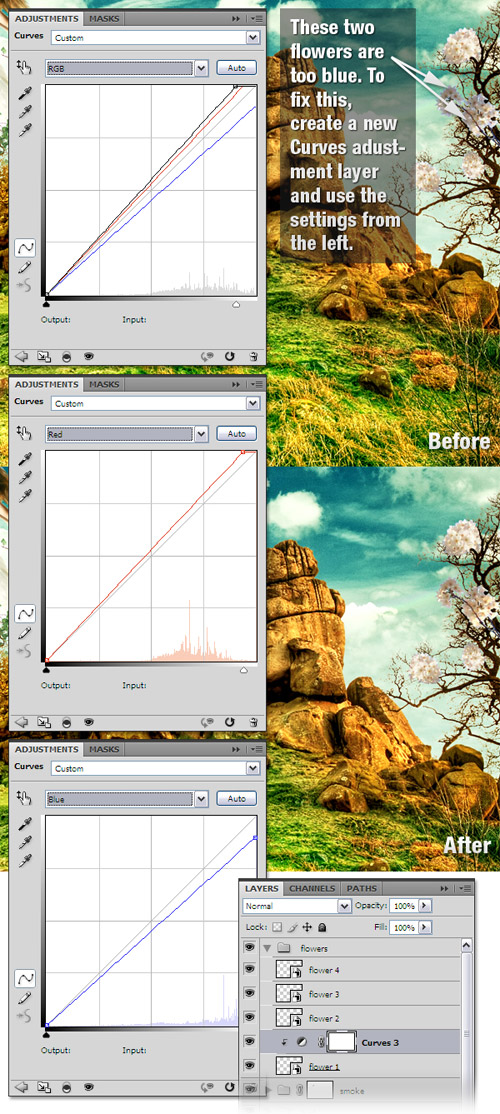The height and width of the screenshot is (1114, 500).
Task: Select the LAYERS tab
Action: [x=261, y=888]
